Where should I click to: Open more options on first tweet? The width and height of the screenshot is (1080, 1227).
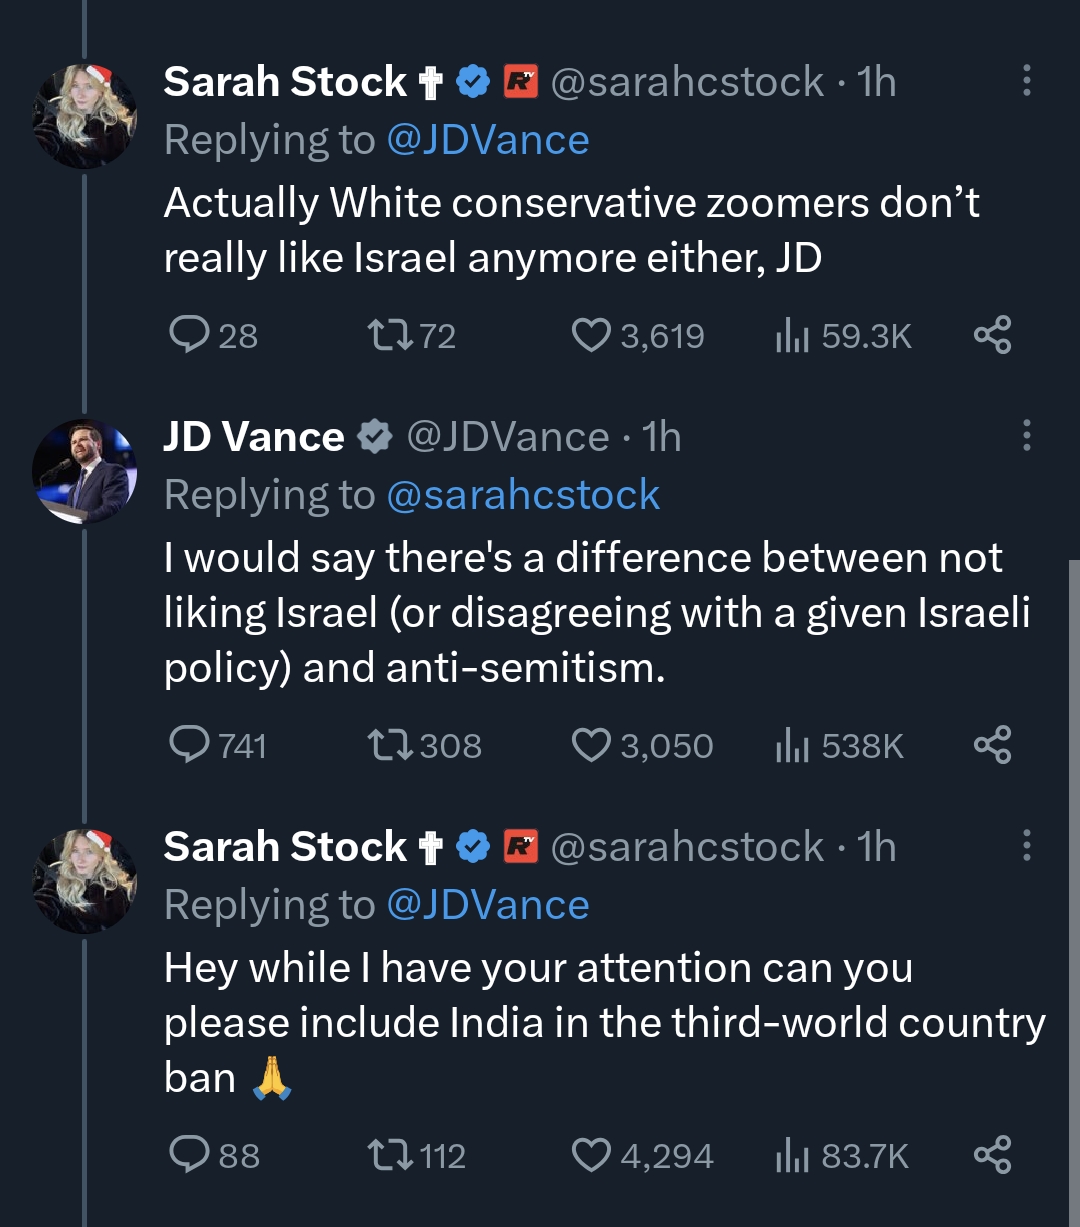[x=1026, y=81]
